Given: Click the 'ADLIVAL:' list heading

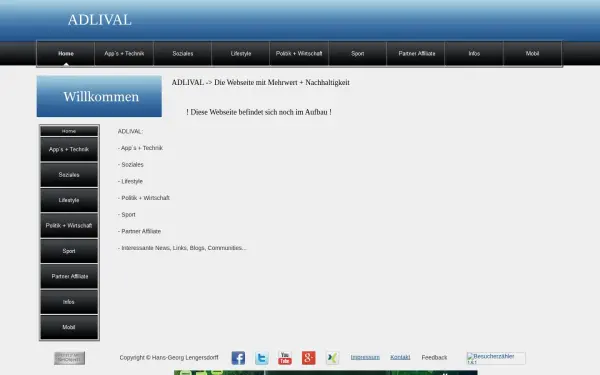Looking at the screenshot, I should [x=130, y=131].
